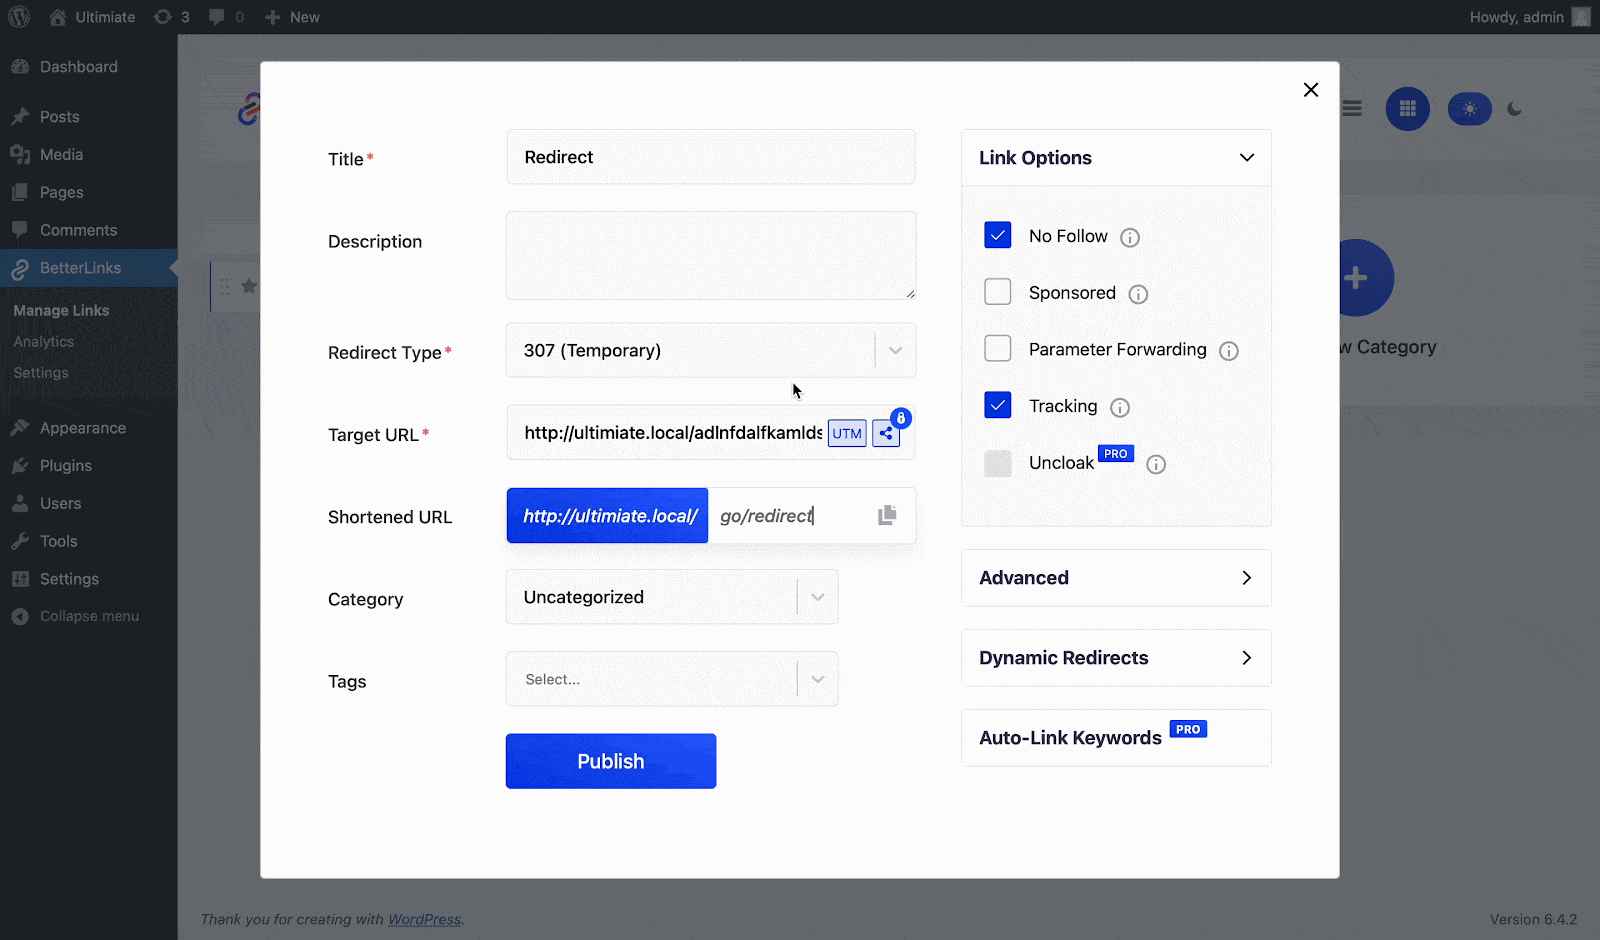Enable the Sponsored checkbox
This screenshot has width=1600, height=940.
(997, 291)
